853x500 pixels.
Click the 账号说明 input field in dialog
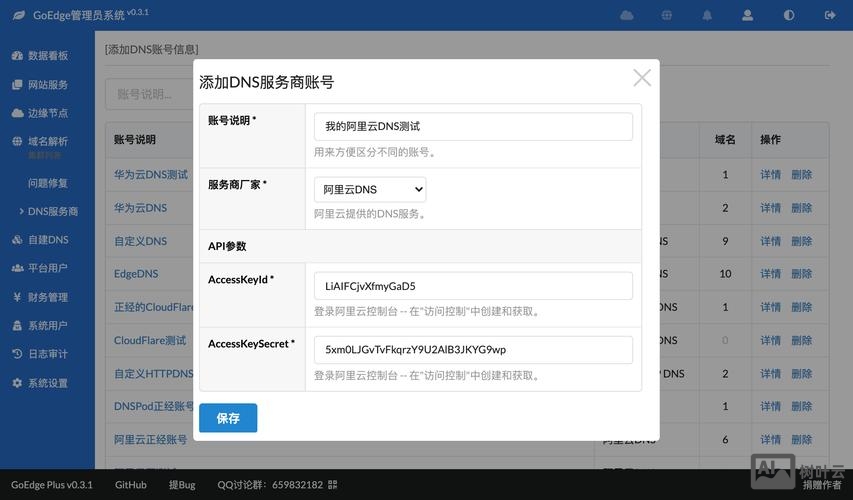473,126
